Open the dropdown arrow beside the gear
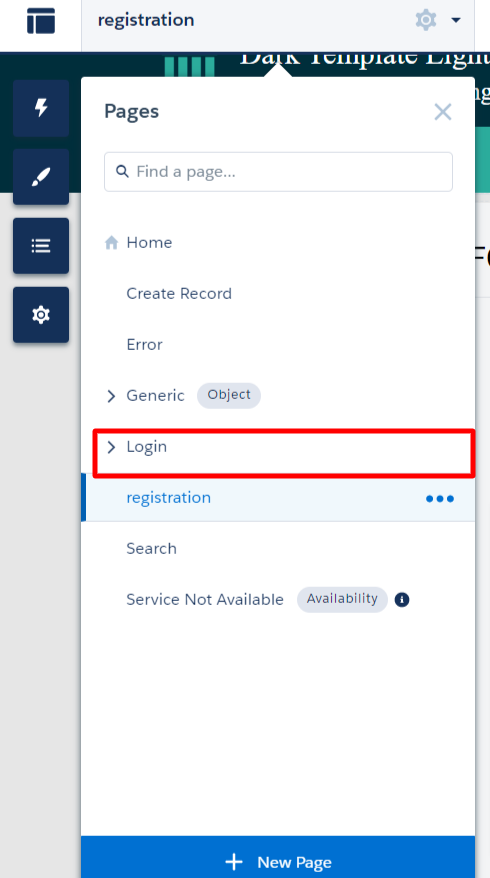Screen dimensions: 490x878 456,21
